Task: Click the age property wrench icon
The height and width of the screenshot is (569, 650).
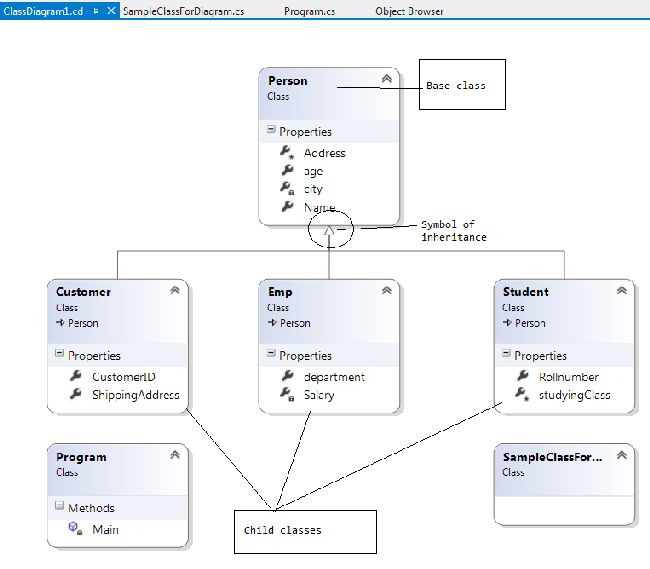Action: (287, 170)
